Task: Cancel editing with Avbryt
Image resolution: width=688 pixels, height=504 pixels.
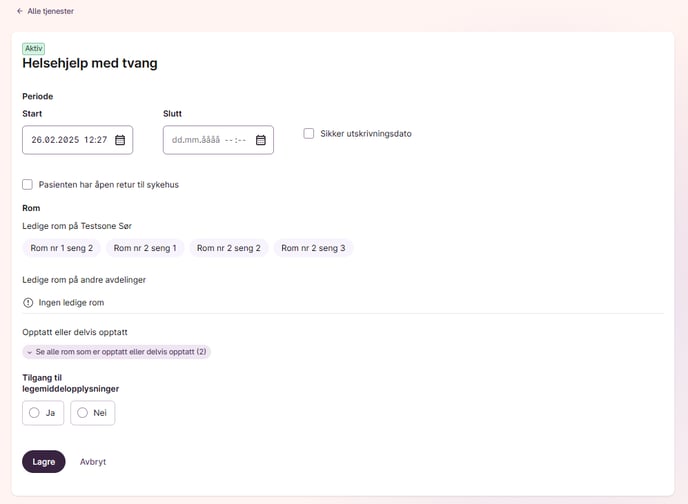Action: (93, 461)
